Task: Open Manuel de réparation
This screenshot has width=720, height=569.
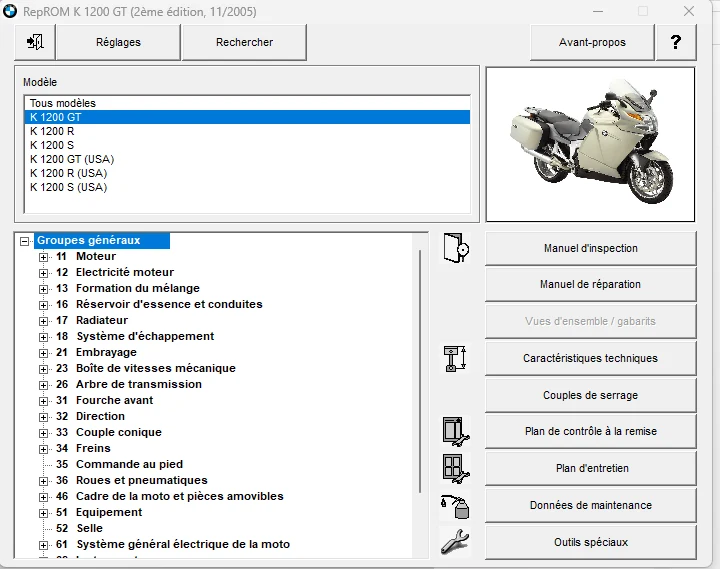Action: click(x=591, y=284)
